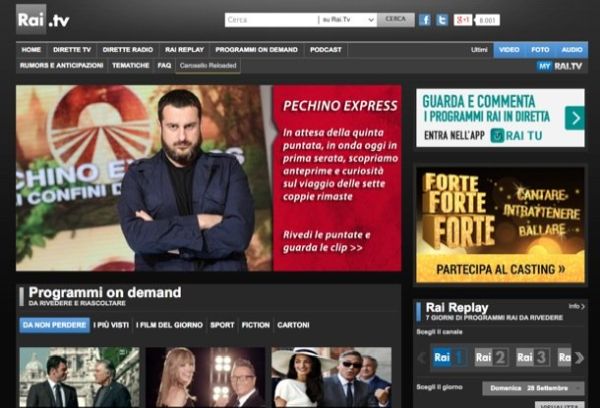Open the Forte Forte Forte casting banner
600x408 pixels.
(x=500, y=225)
